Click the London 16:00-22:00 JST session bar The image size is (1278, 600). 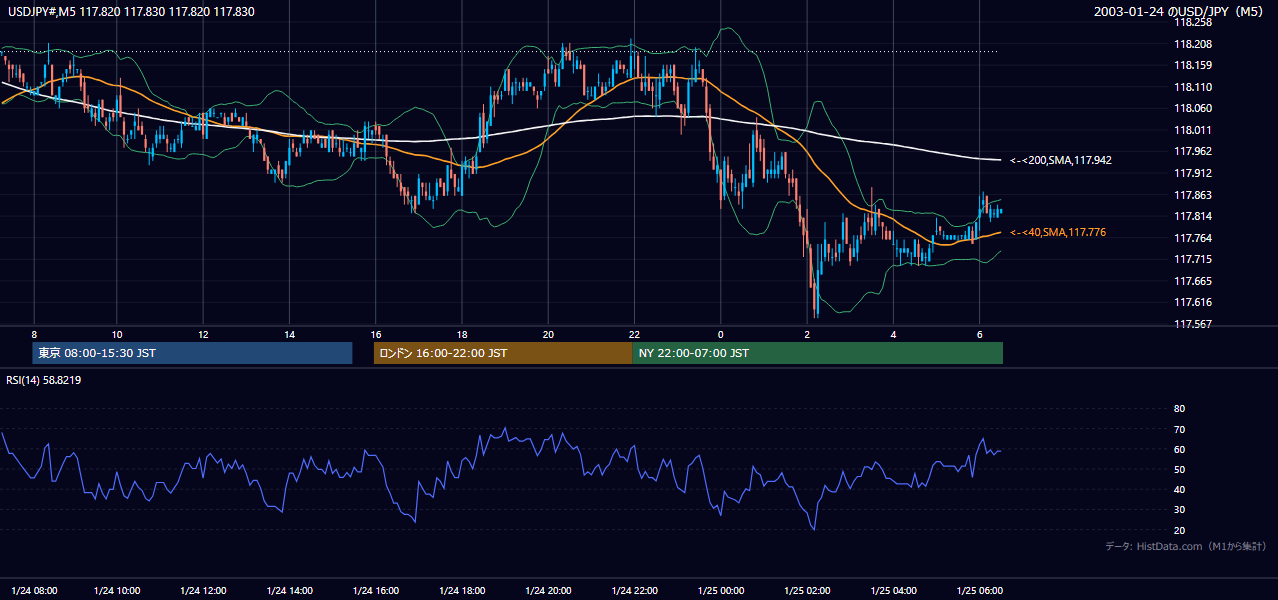(503, 353)
